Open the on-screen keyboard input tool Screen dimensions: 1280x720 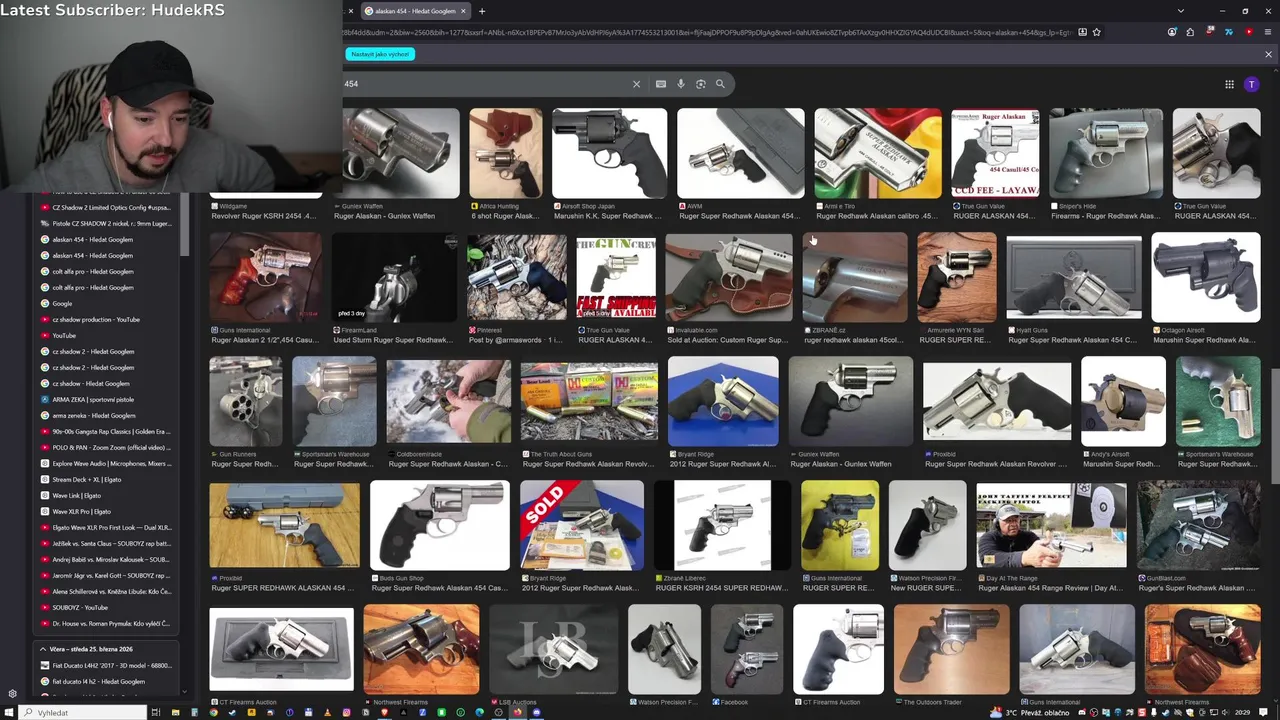point(661,84)
